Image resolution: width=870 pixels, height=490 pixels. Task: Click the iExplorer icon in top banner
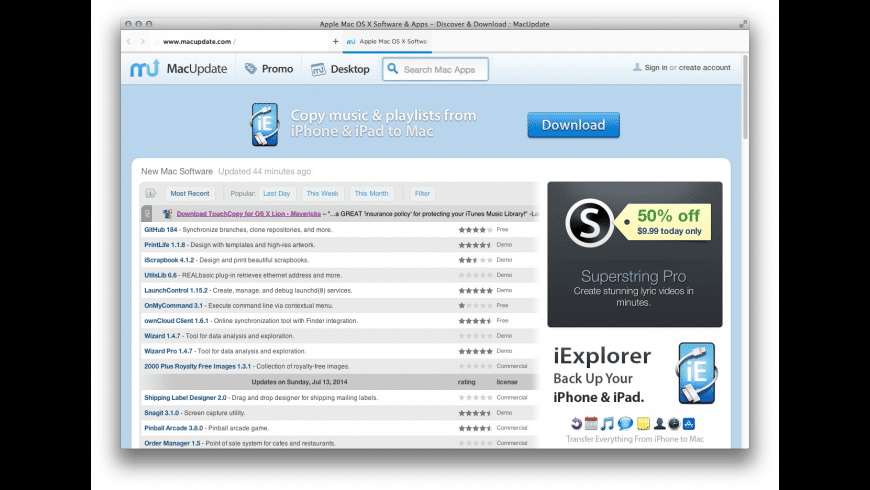pos(265,124)
